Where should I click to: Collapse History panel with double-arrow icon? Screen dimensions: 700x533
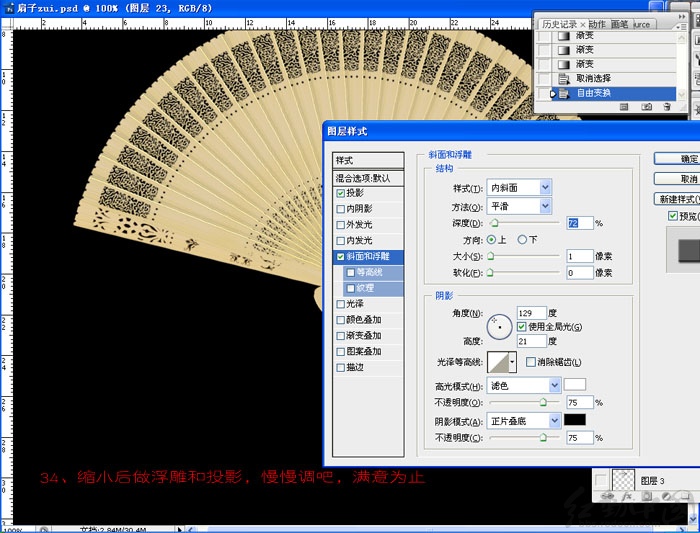682,17
